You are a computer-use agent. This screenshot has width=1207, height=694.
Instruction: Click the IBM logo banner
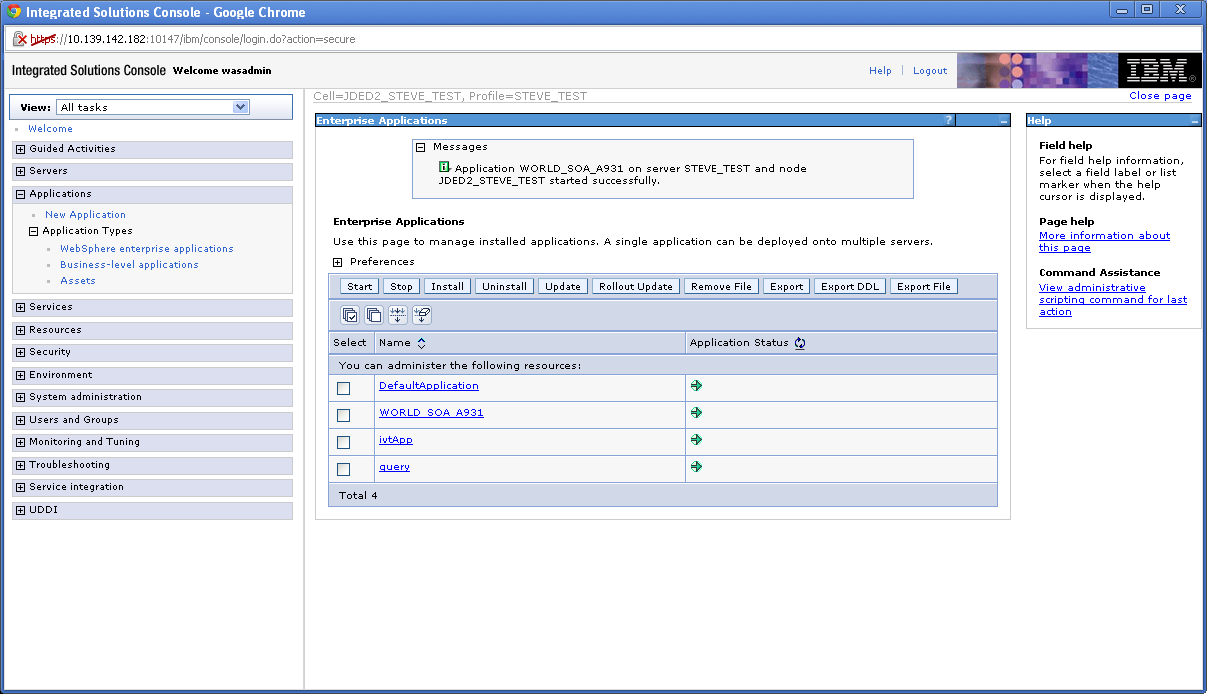click(x=1159, y=70)
